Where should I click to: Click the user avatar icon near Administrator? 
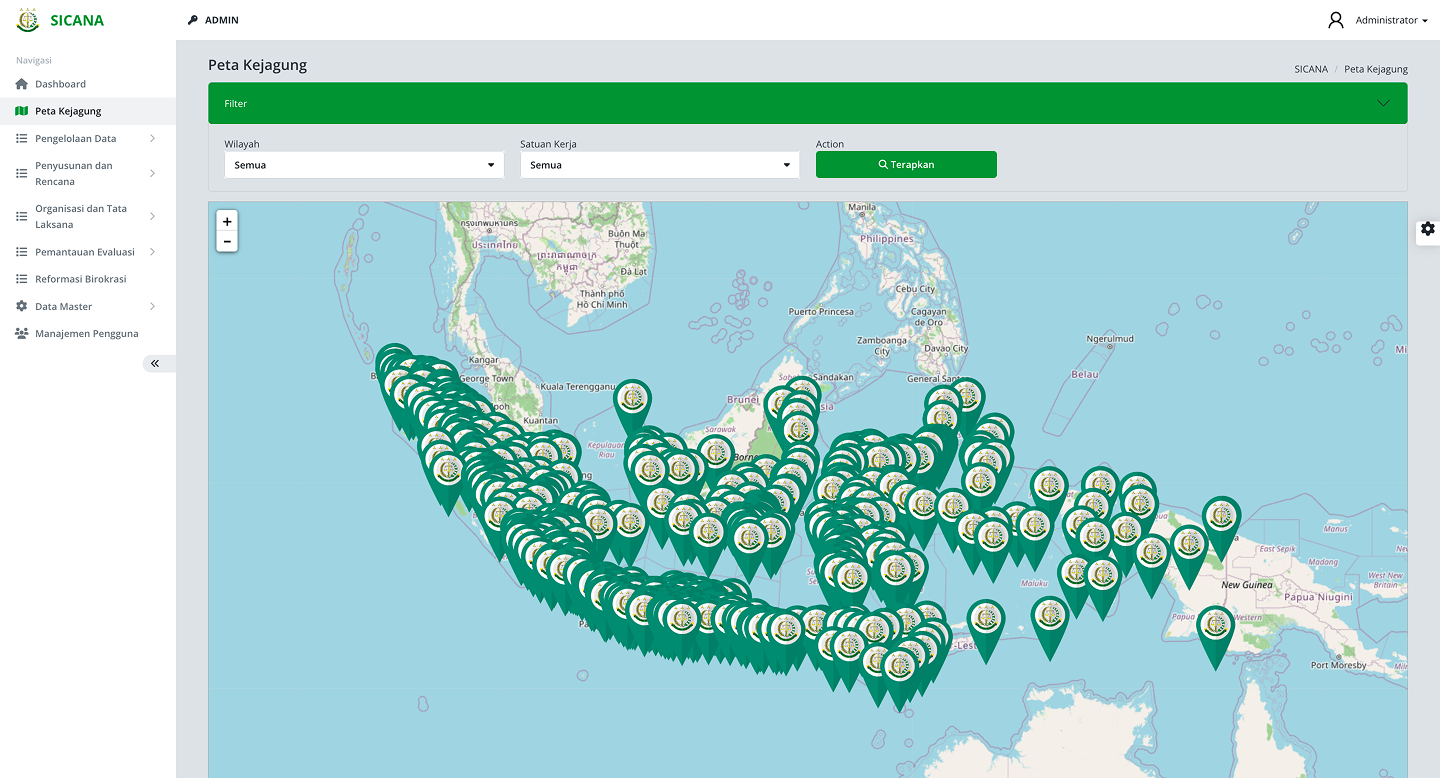pyautogui.click(x=1336, y=20)
